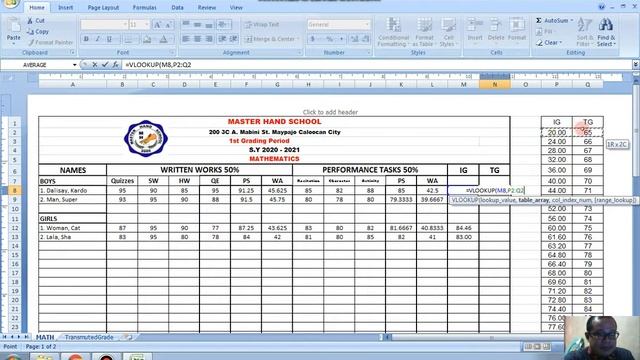The image size is (640, 360).
Task: Expand the AutoSum dropdown arrow
Action: tap(571, 20)
